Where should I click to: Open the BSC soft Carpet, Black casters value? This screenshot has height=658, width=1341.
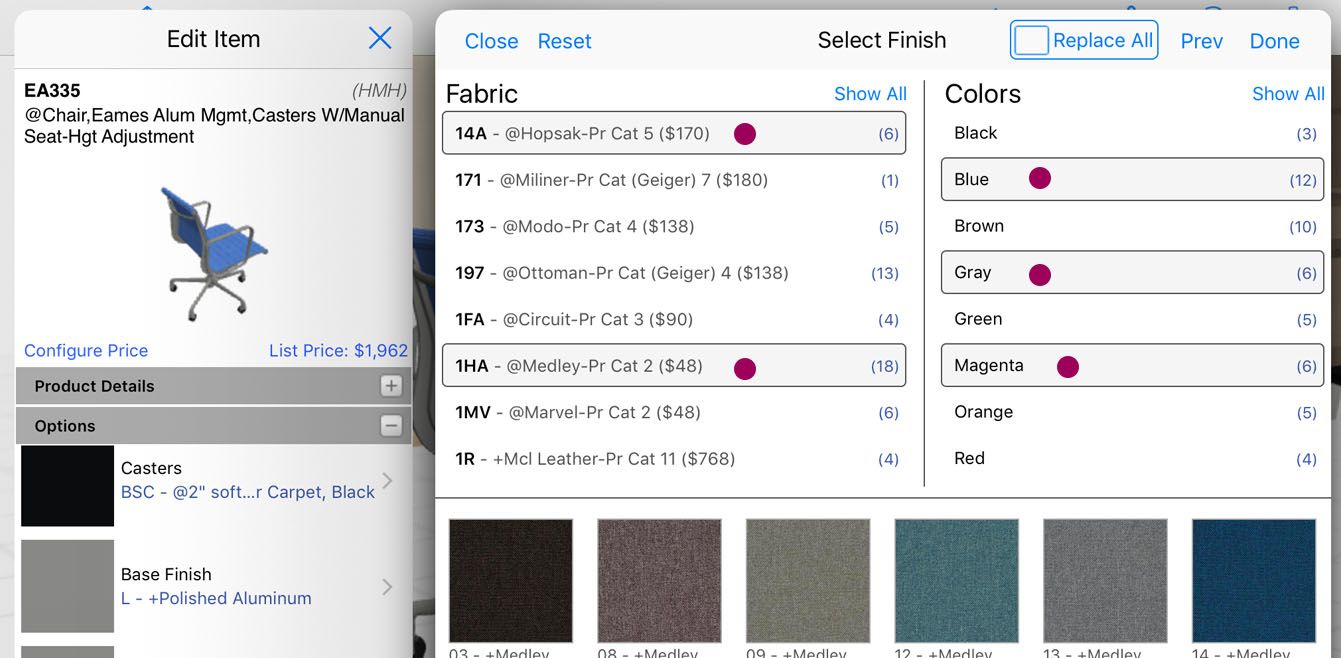248,492
